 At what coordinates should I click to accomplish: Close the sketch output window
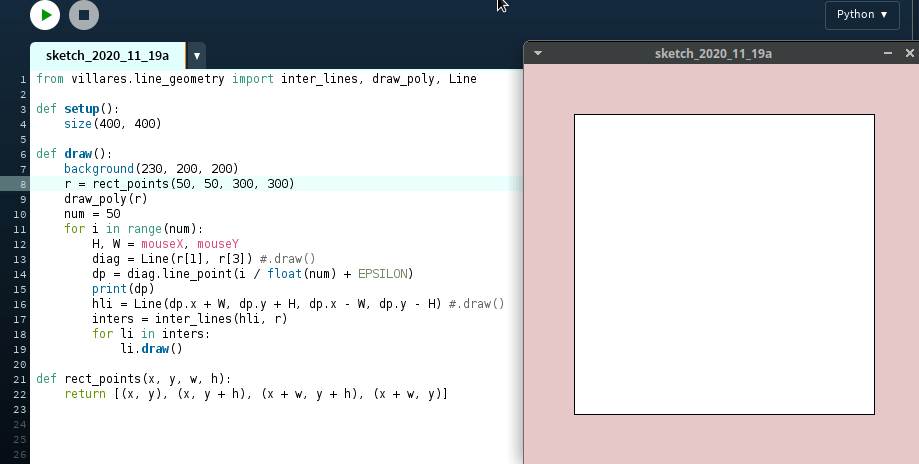click(909, 53)
